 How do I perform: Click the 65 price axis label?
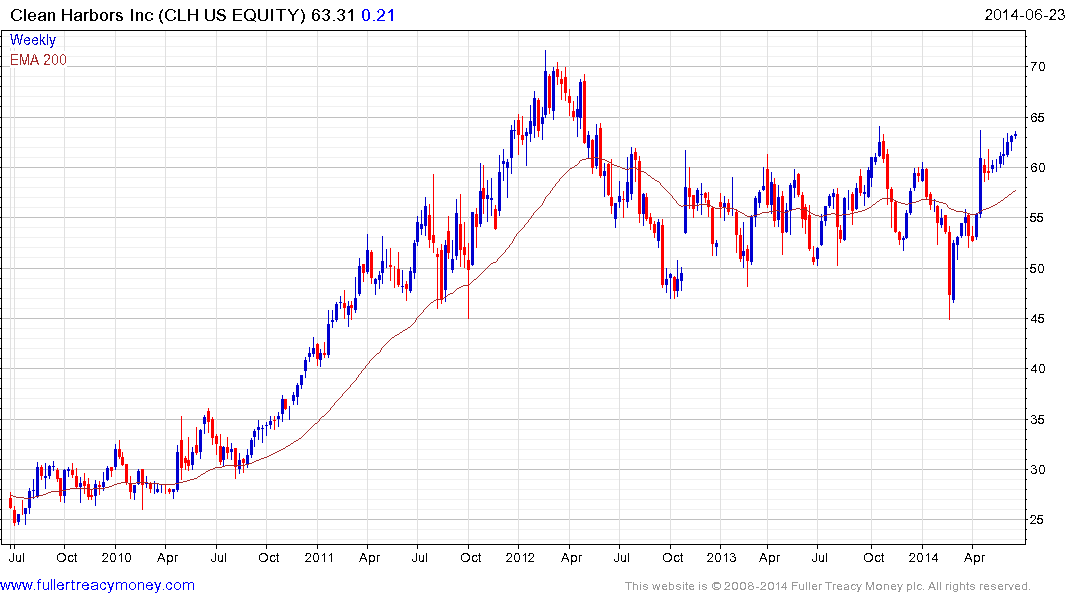click(x=1037, y=117)
